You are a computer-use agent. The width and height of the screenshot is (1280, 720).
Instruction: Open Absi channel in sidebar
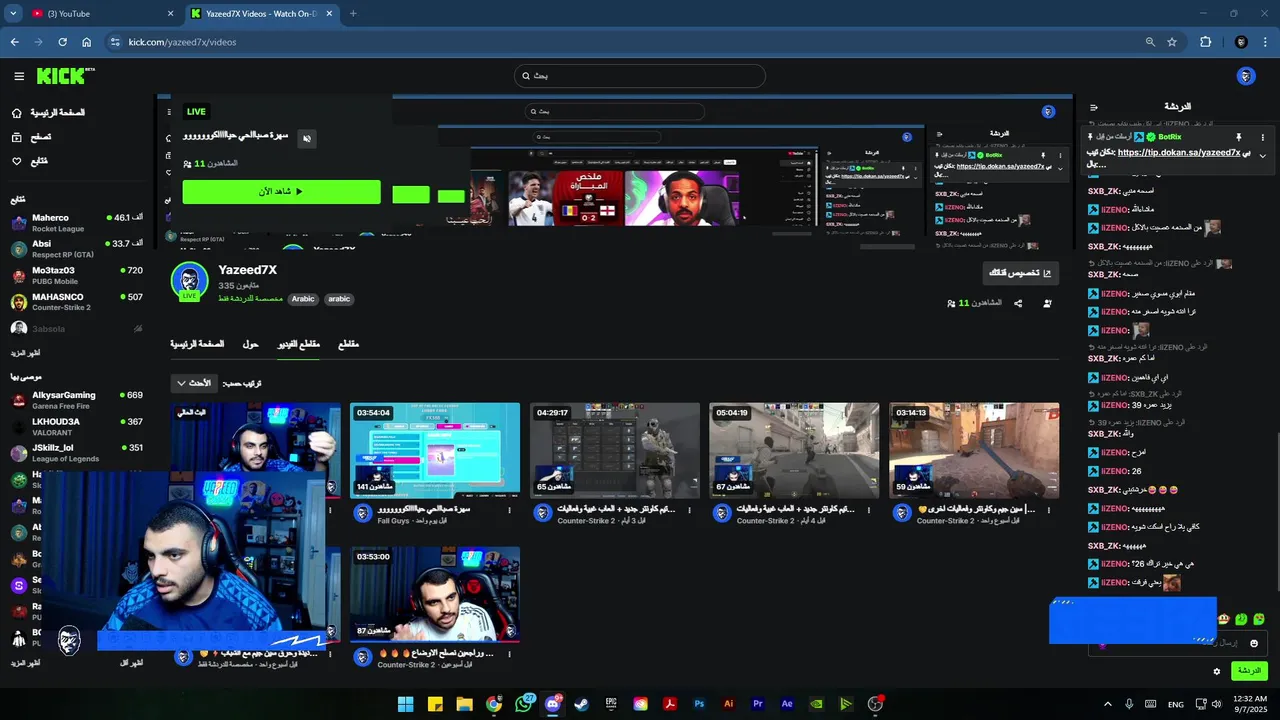click(76, 248)
